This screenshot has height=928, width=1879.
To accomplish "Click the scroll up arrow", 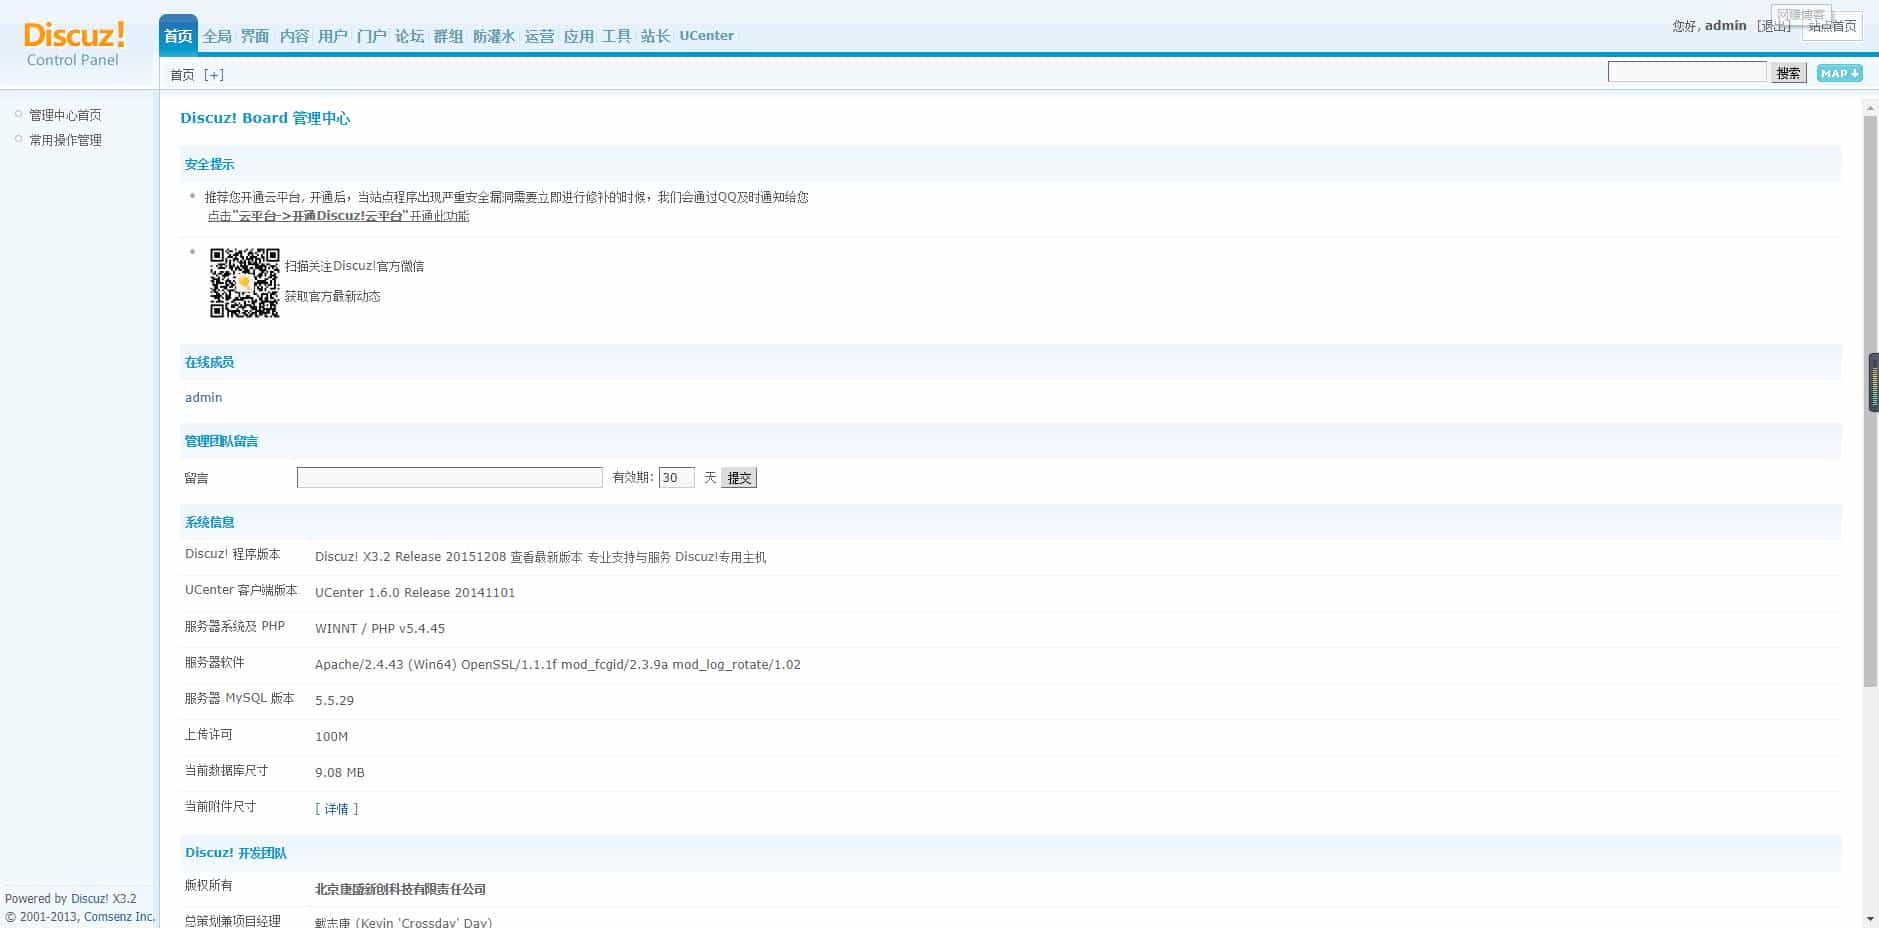I will (1870, 106).
